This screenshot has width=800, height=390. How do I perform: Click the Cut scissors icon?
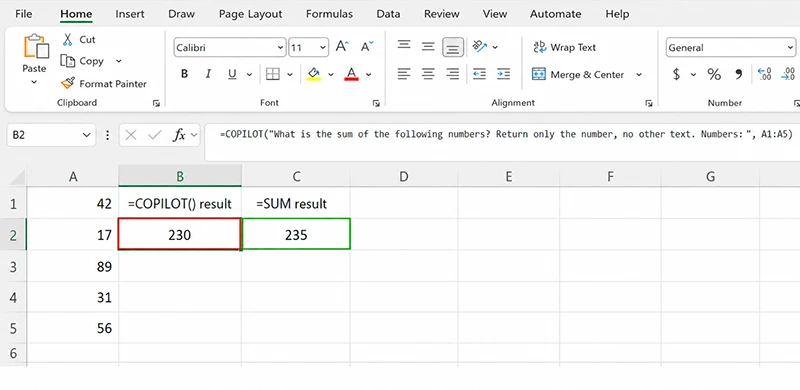[67, 39]
